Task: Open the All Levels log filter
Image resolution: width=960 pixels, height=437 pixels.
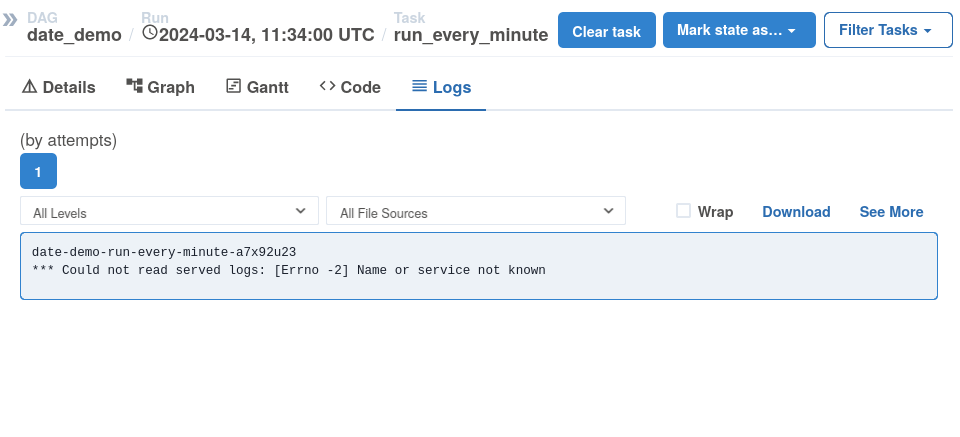Action: tap(169, 212)
